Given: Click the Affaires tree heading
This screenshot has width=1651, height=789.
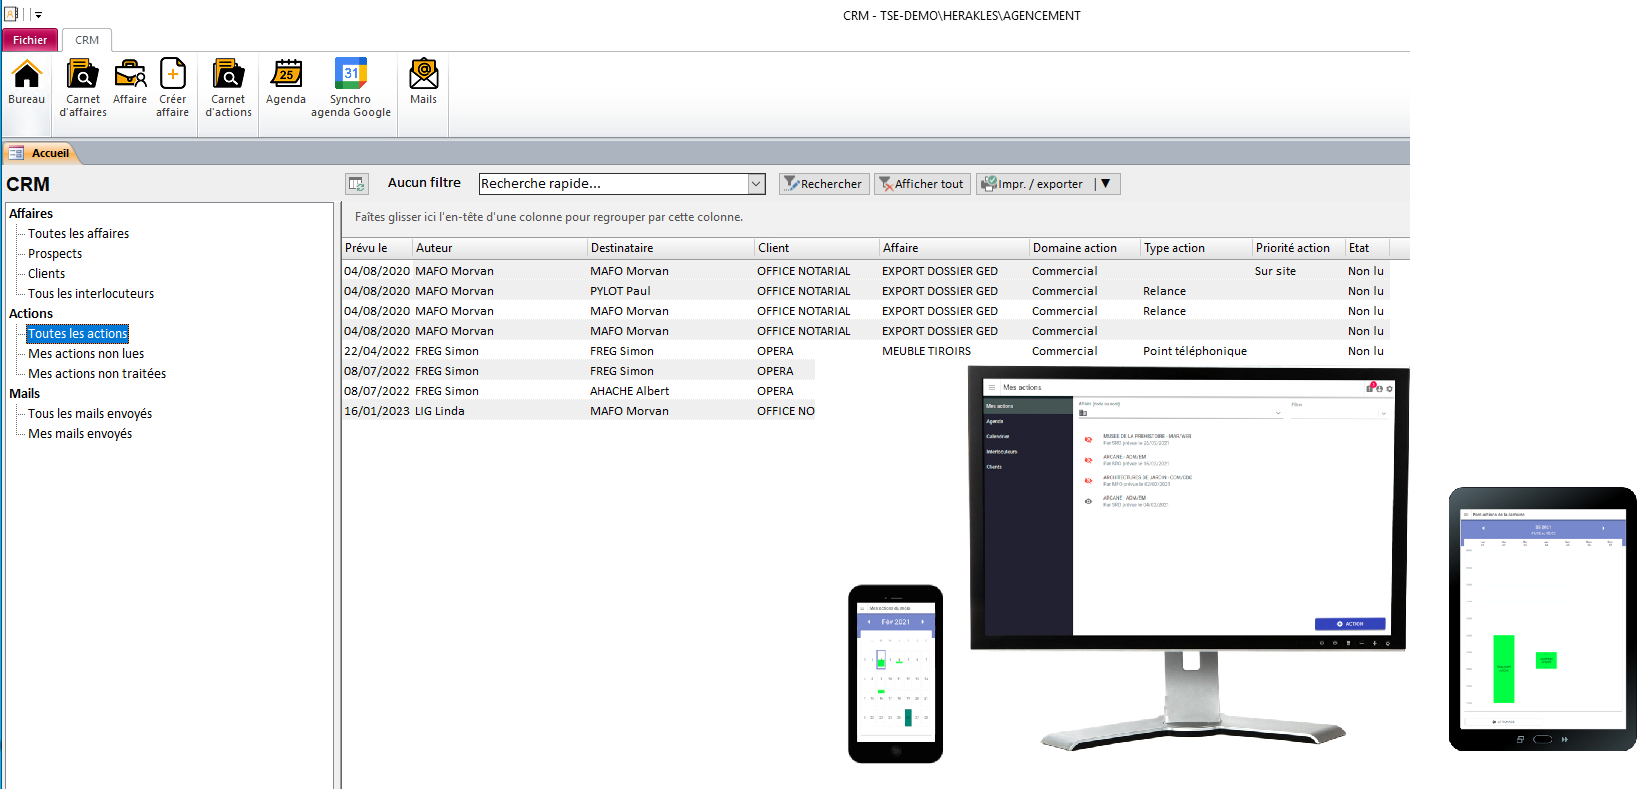Looking at the screenshot, I should click(x=31, y=213).
